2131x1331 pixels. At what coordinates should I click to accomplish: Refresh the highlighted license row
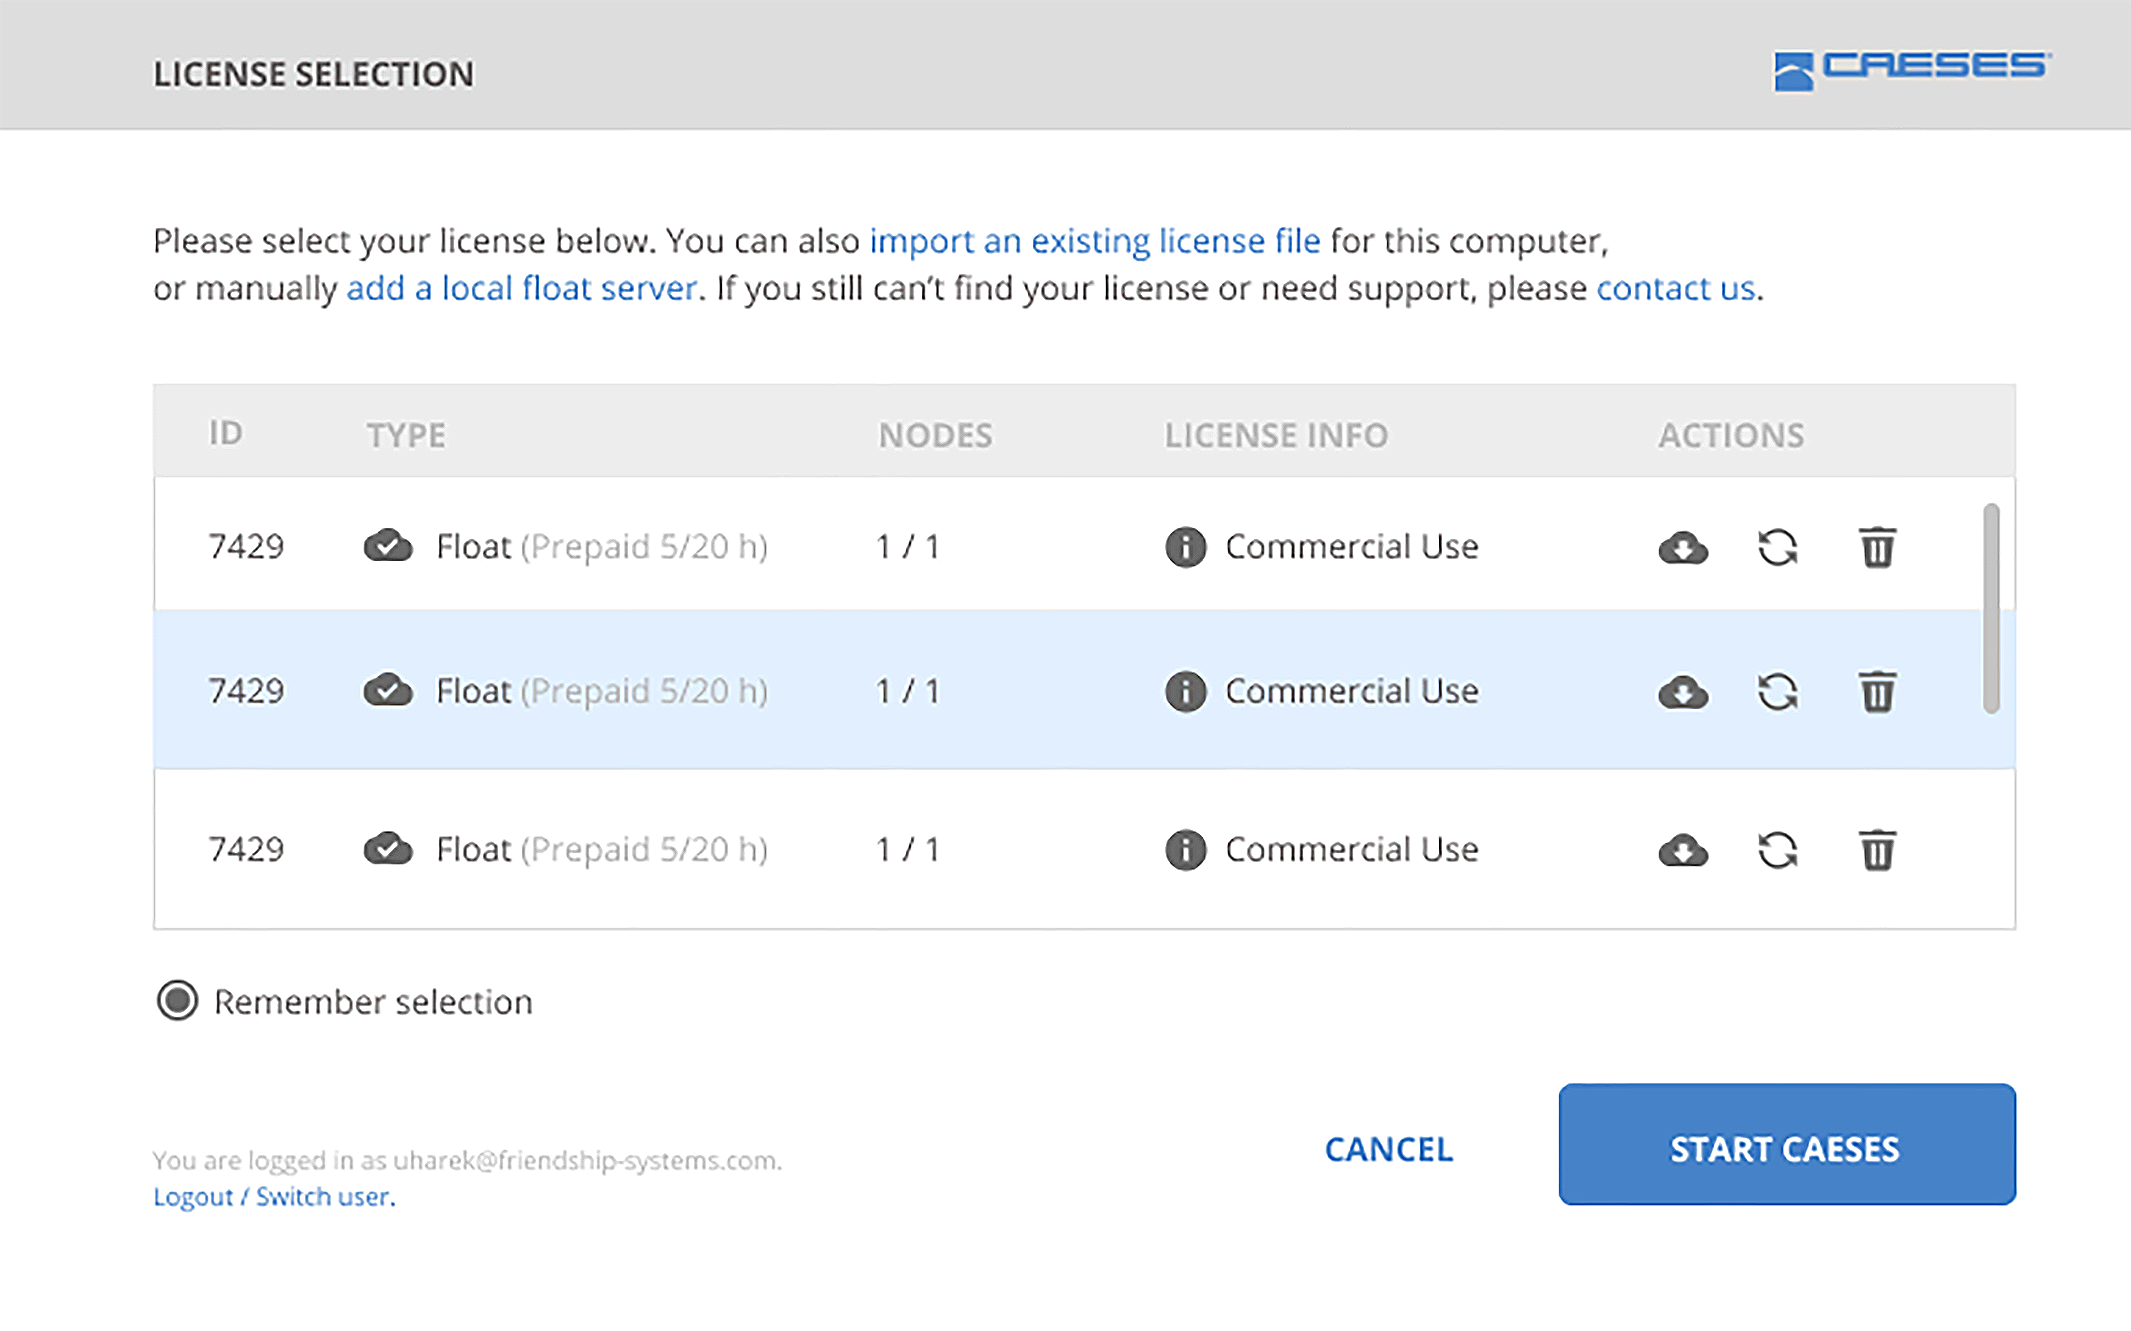(x=1777, y=691)
